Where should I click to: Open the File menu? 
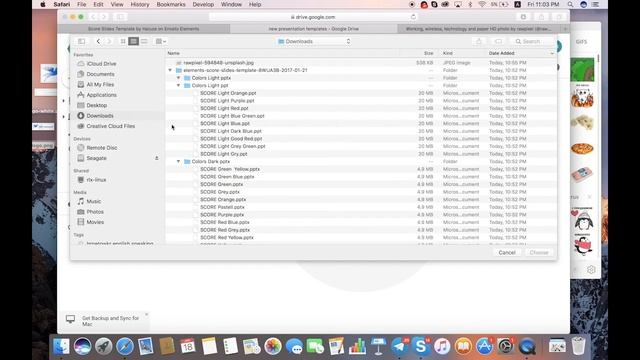pyautogui.click(x=82, y=4)
